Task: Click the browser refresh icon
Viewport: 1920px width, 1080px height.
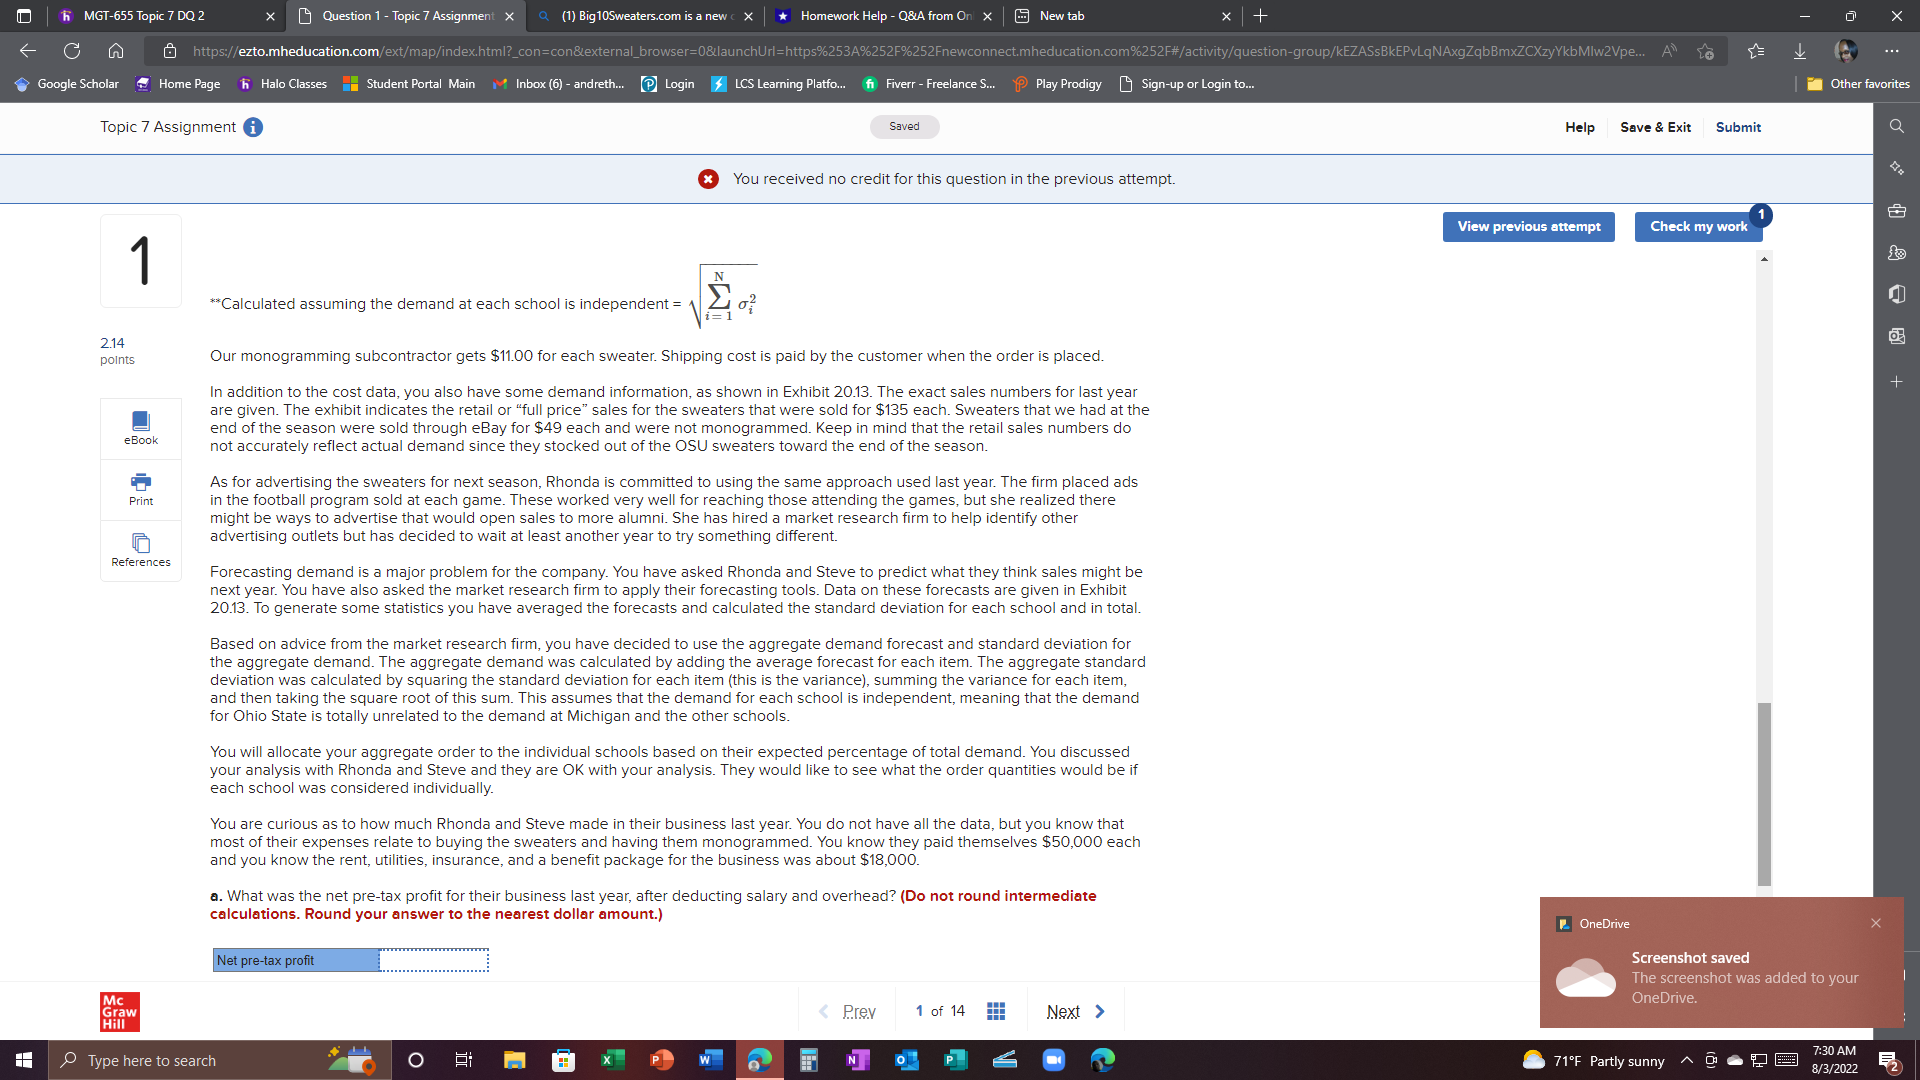Action: (x=72, y=51)
